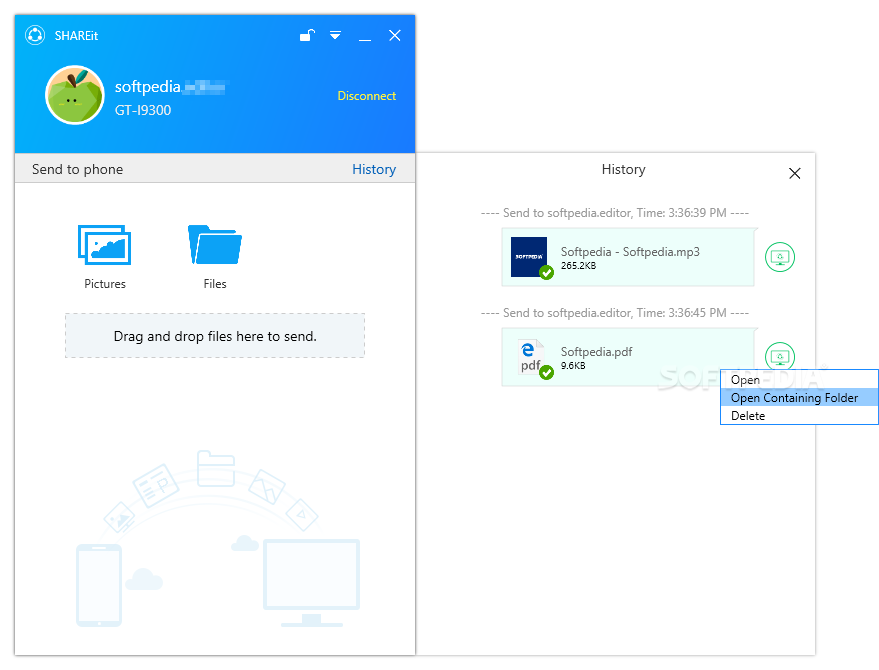The image size is (879, 670).
Task: Select the Softpedia - Softpedia.mp3 filename text
Action: coord(630,252)
